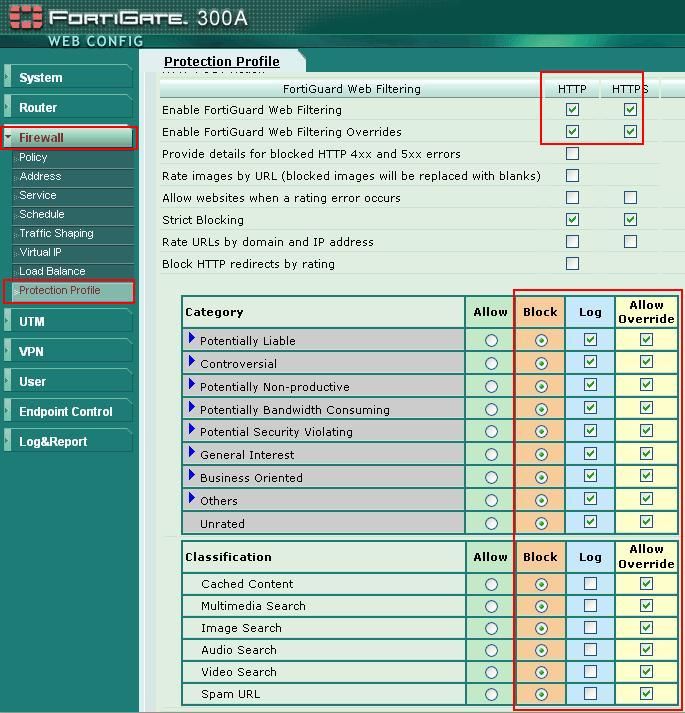Enable Log for Cached Content
Image resolution: width=685 pixels, height=713 pixels.
[x=590, y=583]
